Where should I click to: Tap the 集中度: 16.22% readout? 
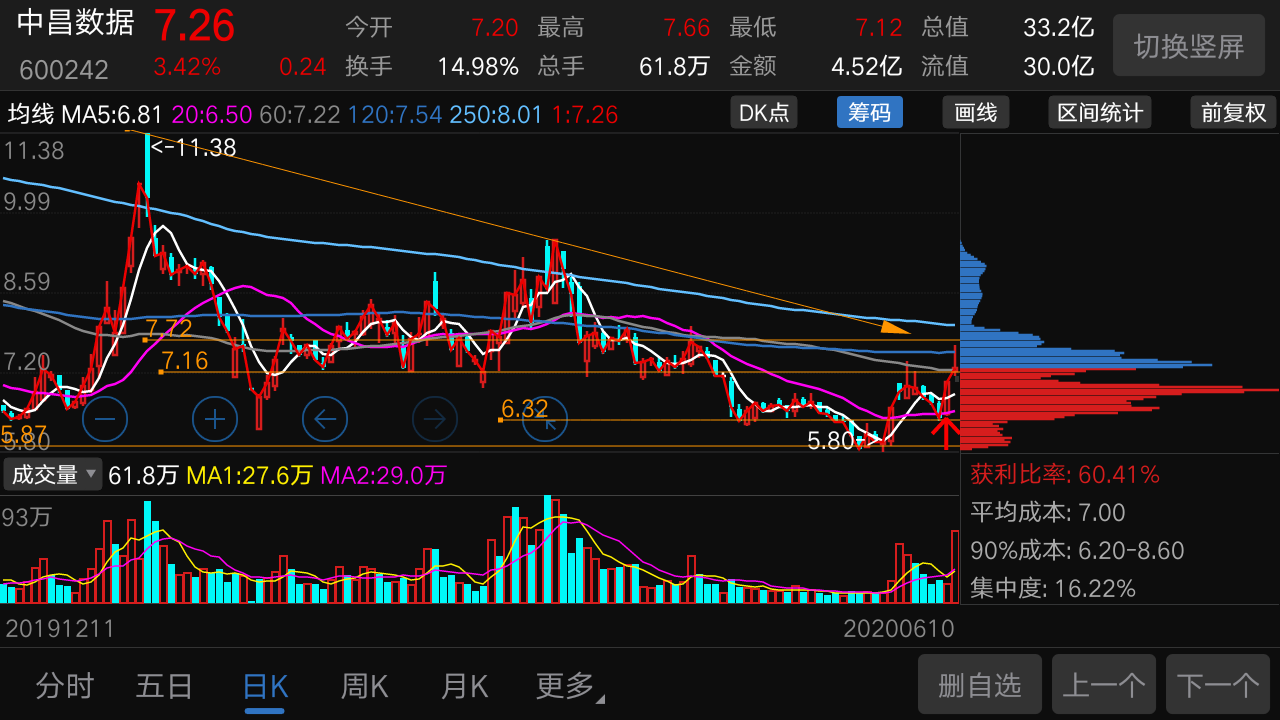click(1053, 588)
